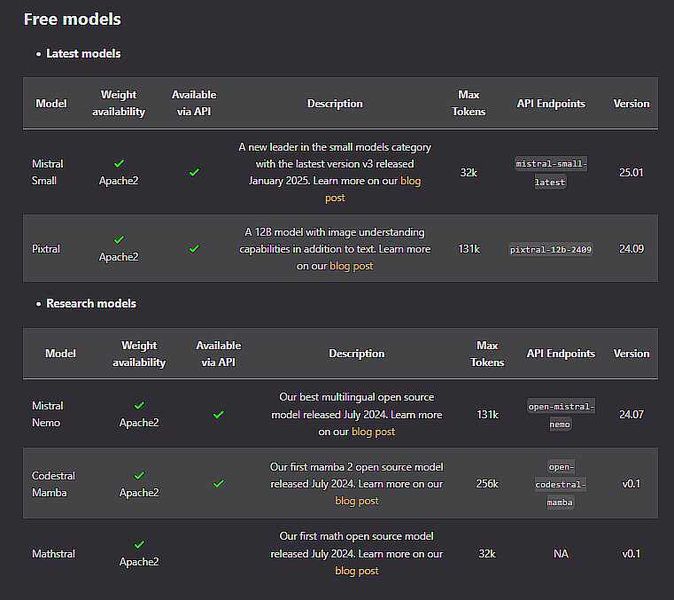
Task: Click version v0.1 in Codestral Mamba row
Action: coord(631,484)
